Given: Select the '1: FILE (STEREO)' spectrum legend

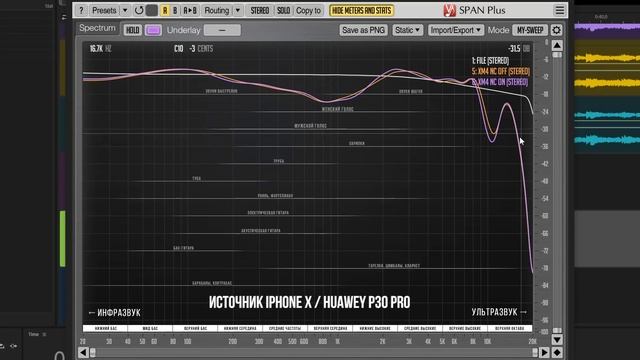Looking at the screenshot, I should [x=490, y=60].
